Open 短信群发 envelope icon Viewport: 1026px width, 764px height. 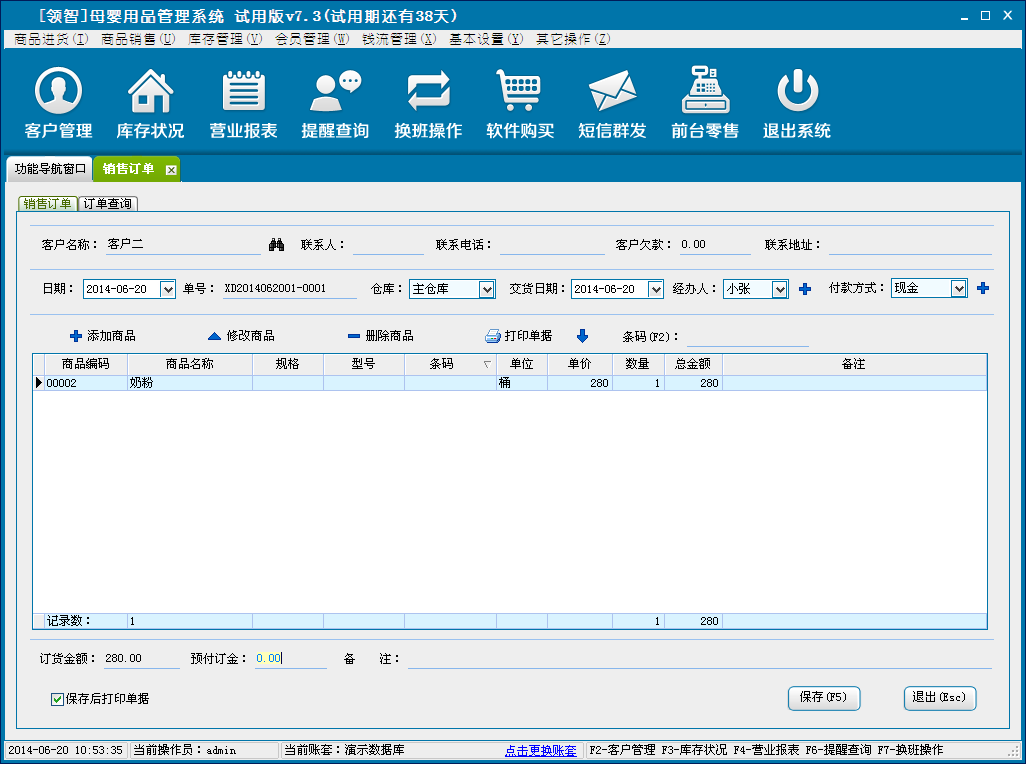(612, 93)
